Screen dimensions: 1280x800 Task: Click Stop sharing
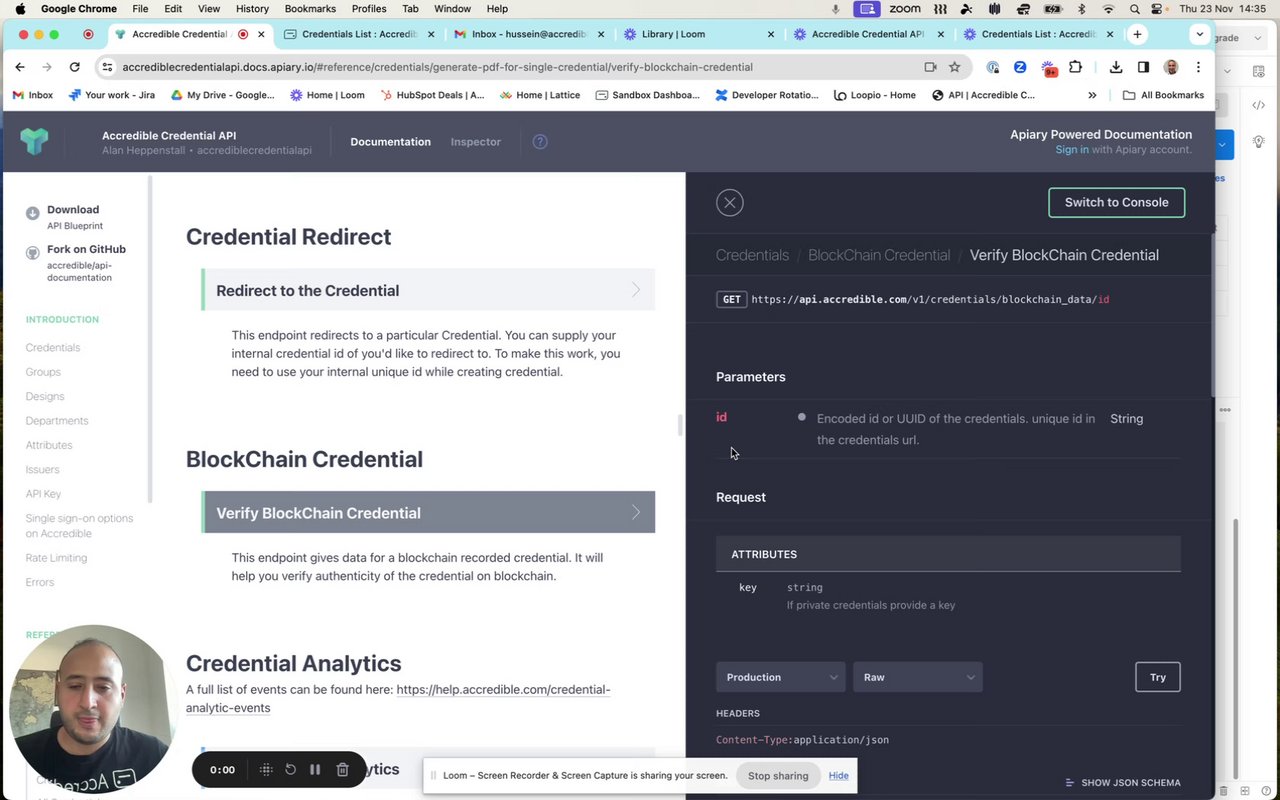[x=778, y=776]
